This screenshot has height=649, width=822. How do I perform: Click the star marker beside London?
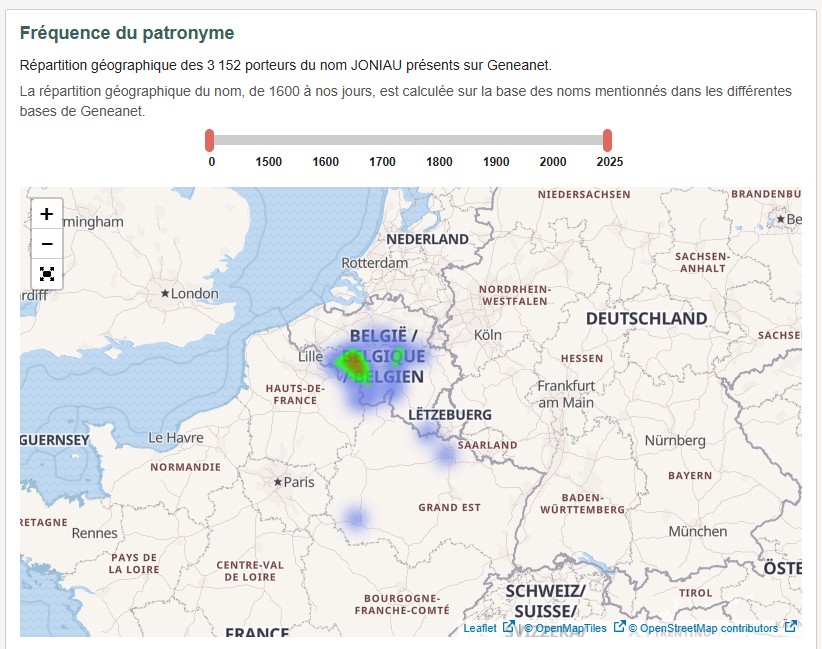click(165, 294)
